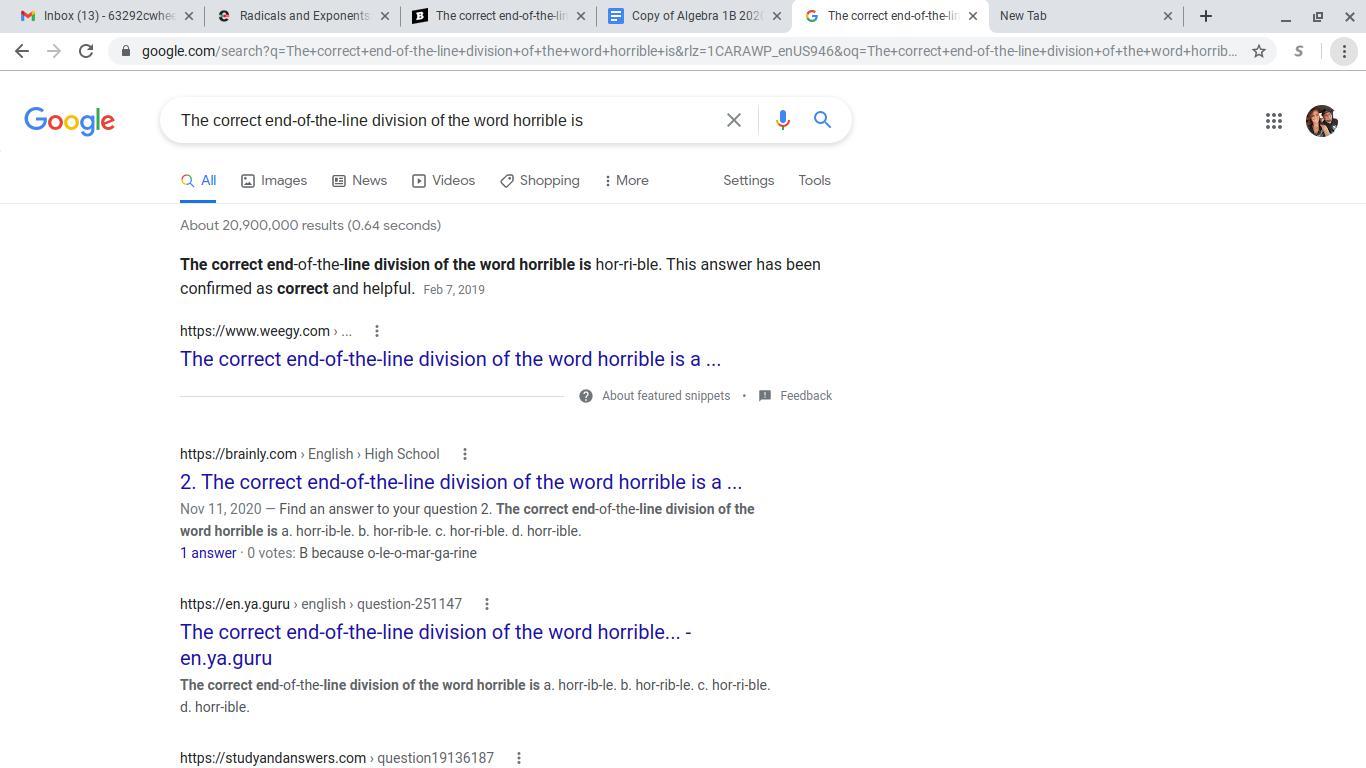This screenshot has height=768, width=1366.
Task: Click the 'About 20,900,000 results' count text
Action: pos(310,225)
